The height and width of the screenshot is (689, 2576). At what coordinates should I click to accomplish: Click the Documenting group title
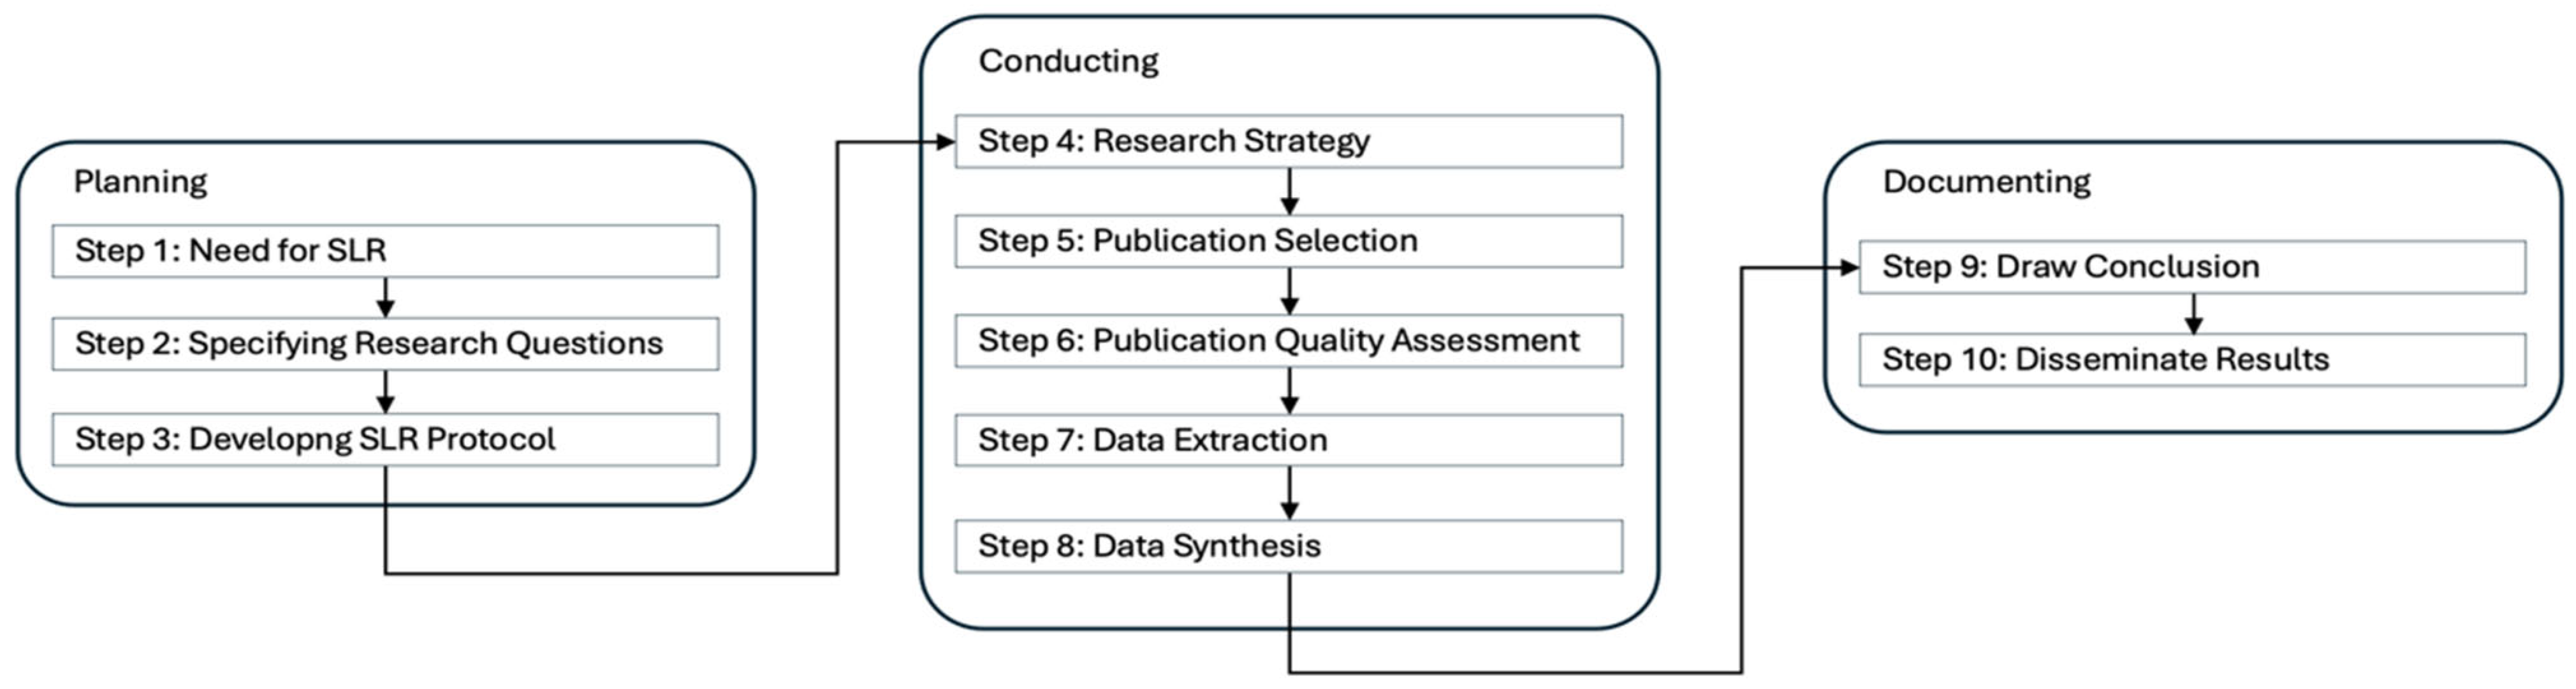click(x=1986, y=182)
